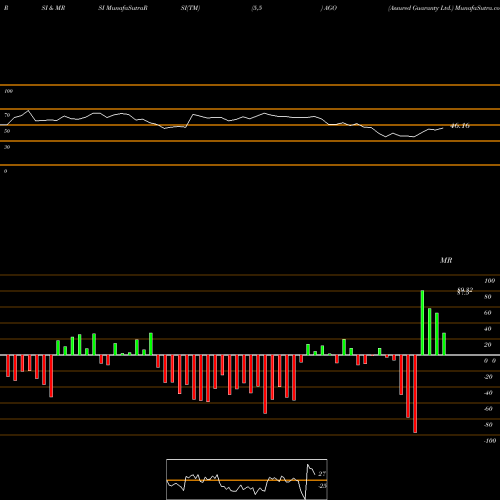Click the MR axis label -20

pyautogui.click(x=488, y=377)
